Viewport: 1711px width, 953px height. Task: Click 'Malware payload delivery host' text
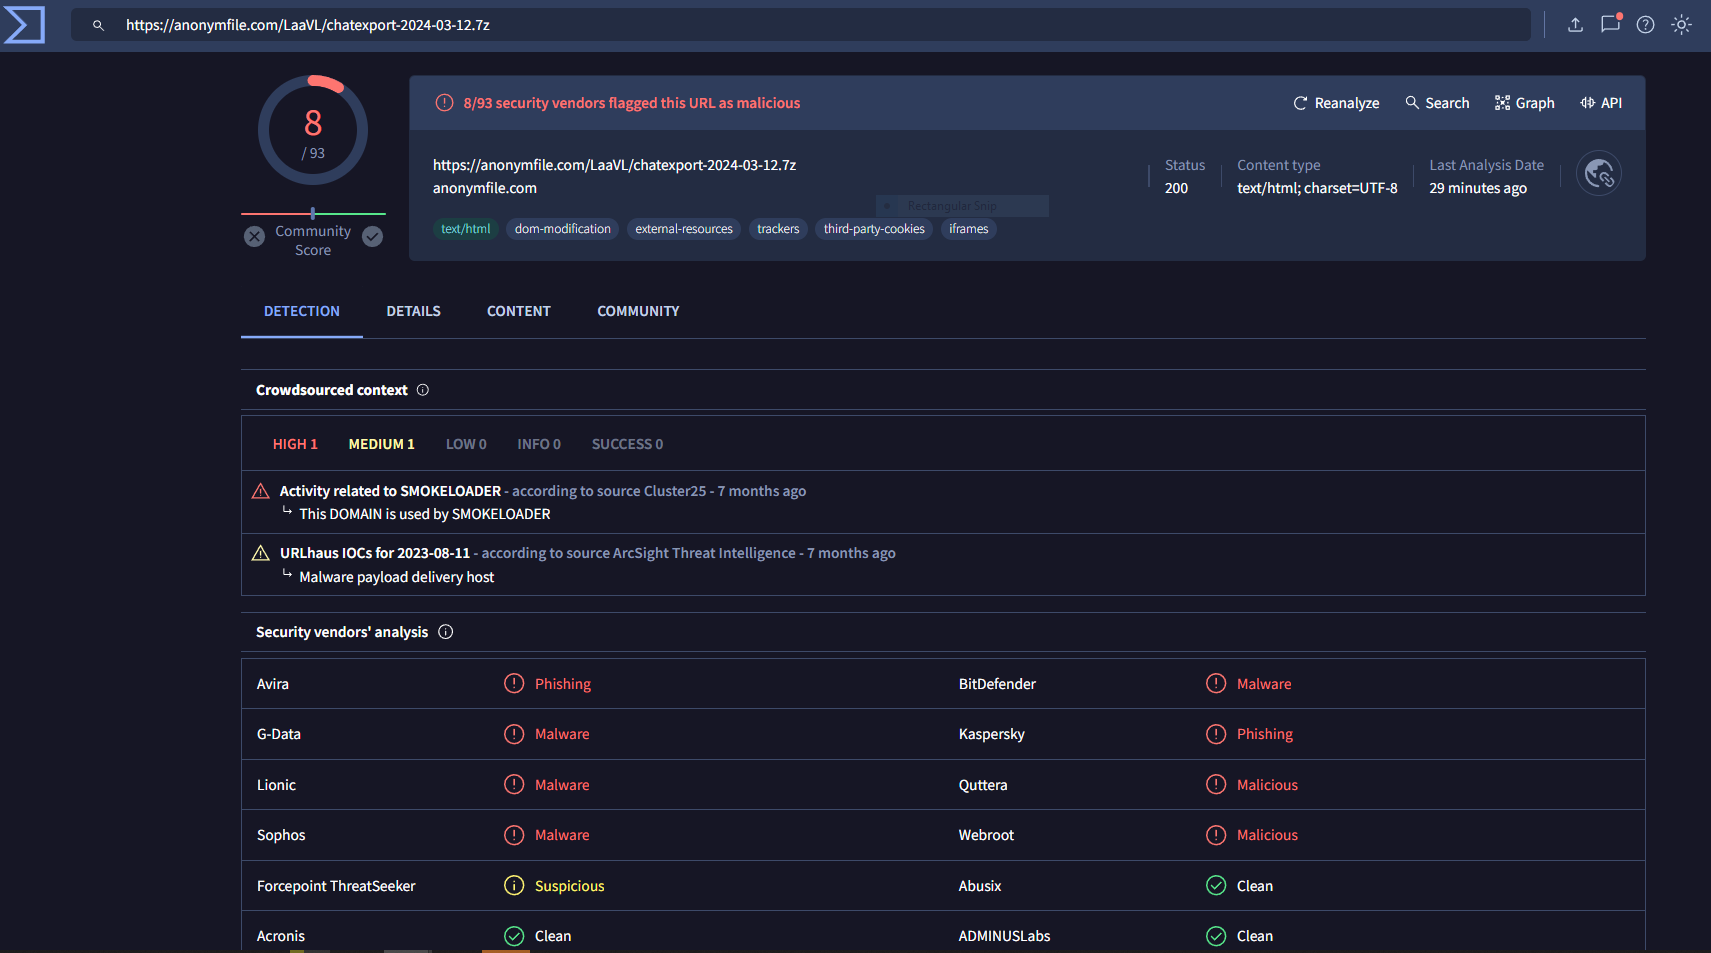[x=397, y=577]
